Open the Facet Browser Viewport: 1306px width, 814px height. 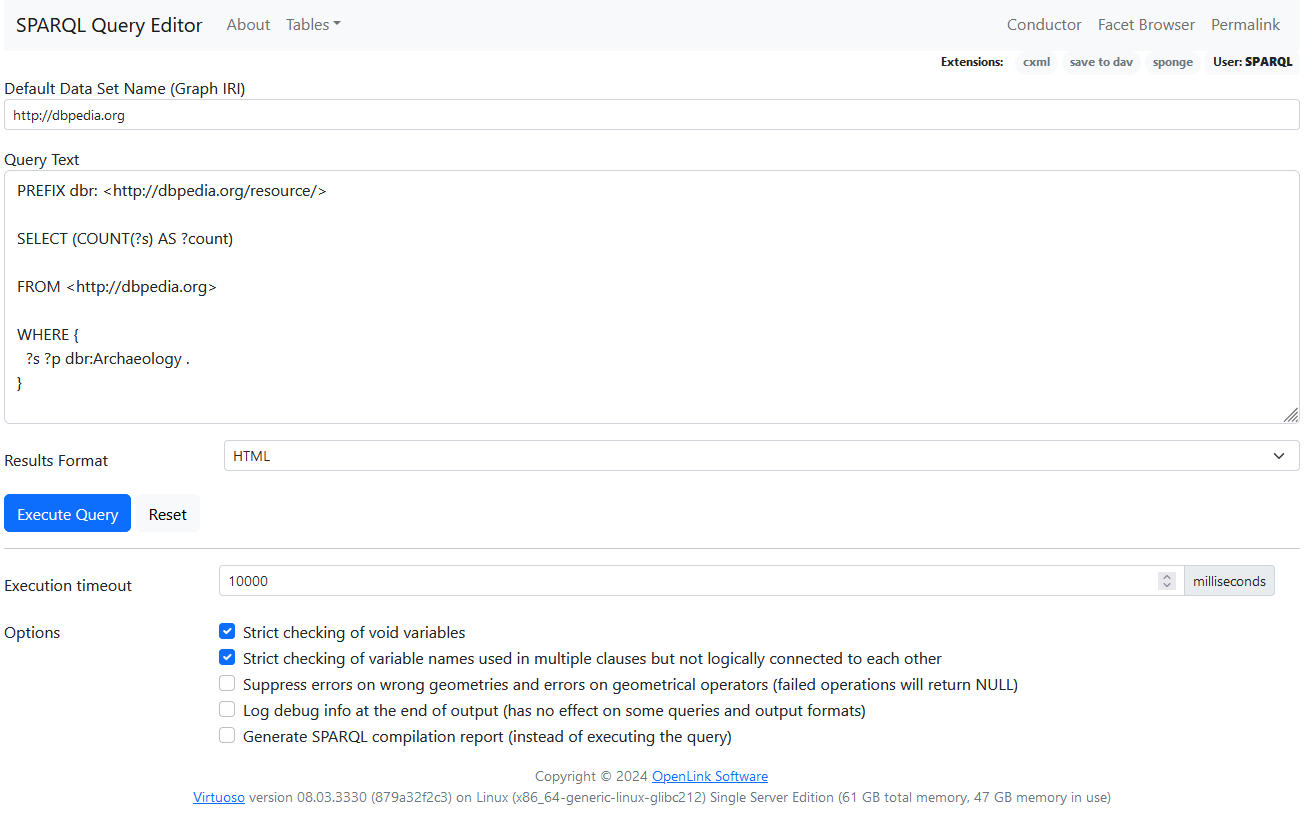(x=1146, y=25)
